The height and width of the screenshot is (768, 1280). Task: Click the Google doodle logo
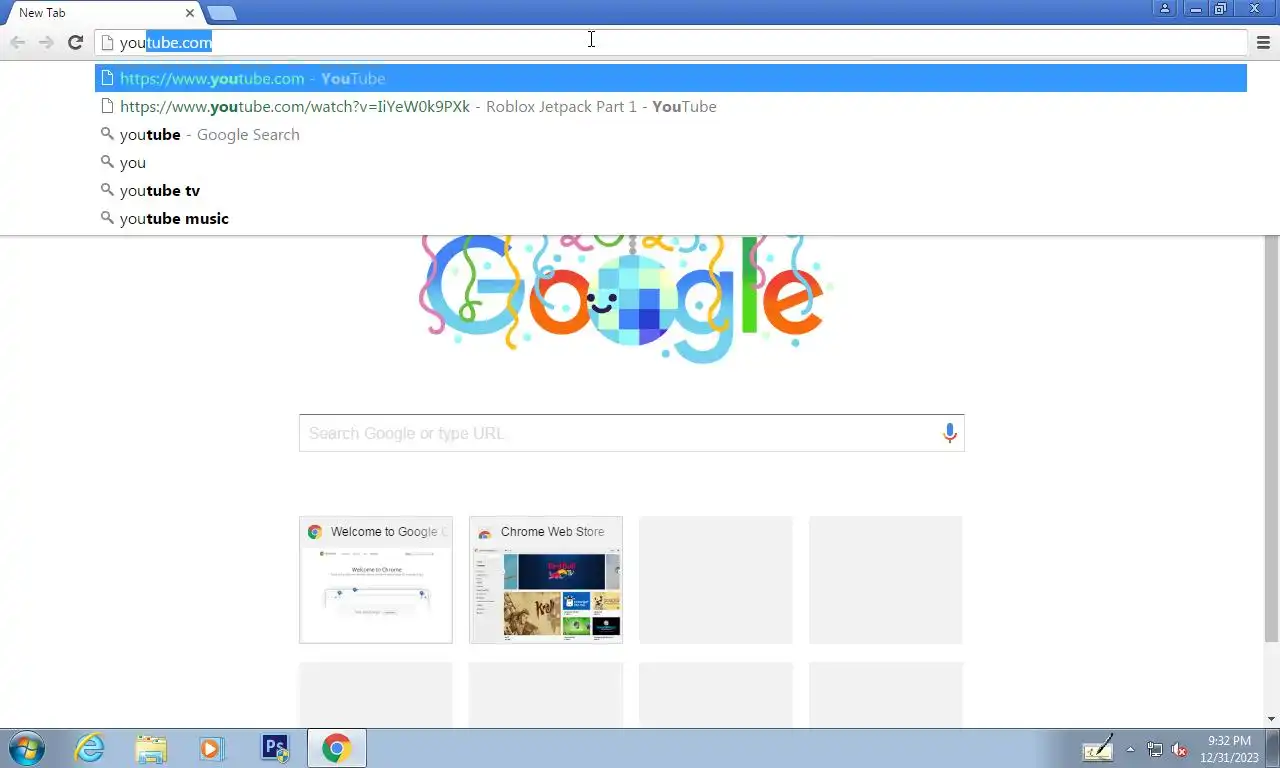[626, 298]
